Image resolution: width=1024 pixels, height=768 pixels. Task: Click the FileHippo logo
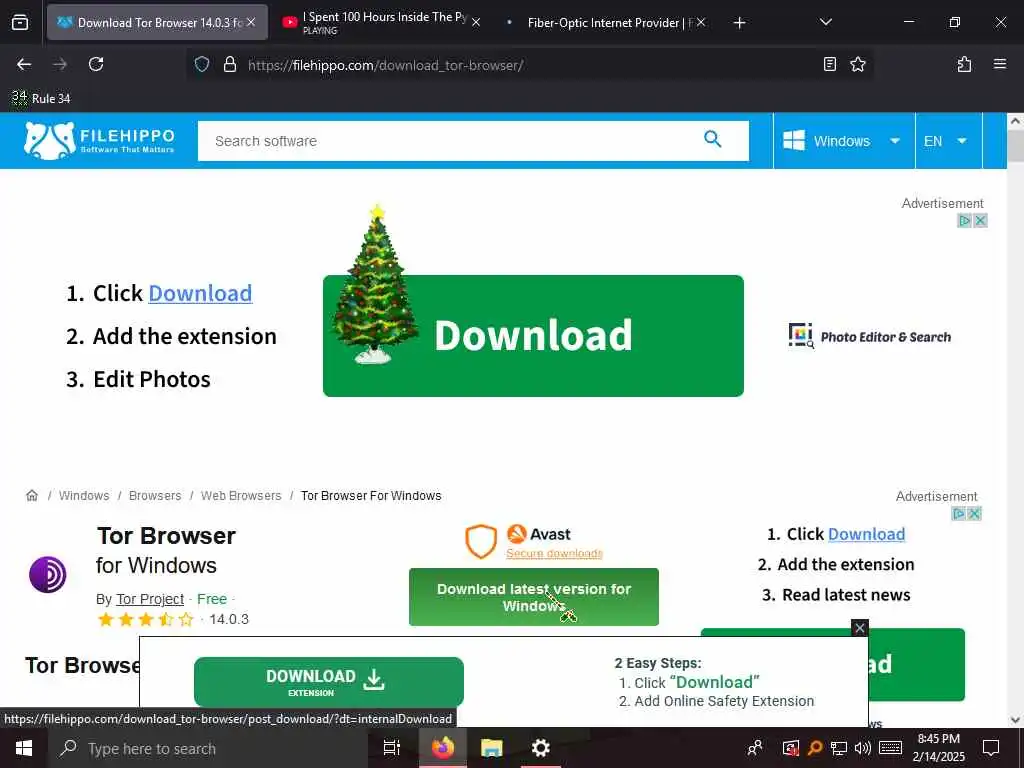(x=99, y=140)
